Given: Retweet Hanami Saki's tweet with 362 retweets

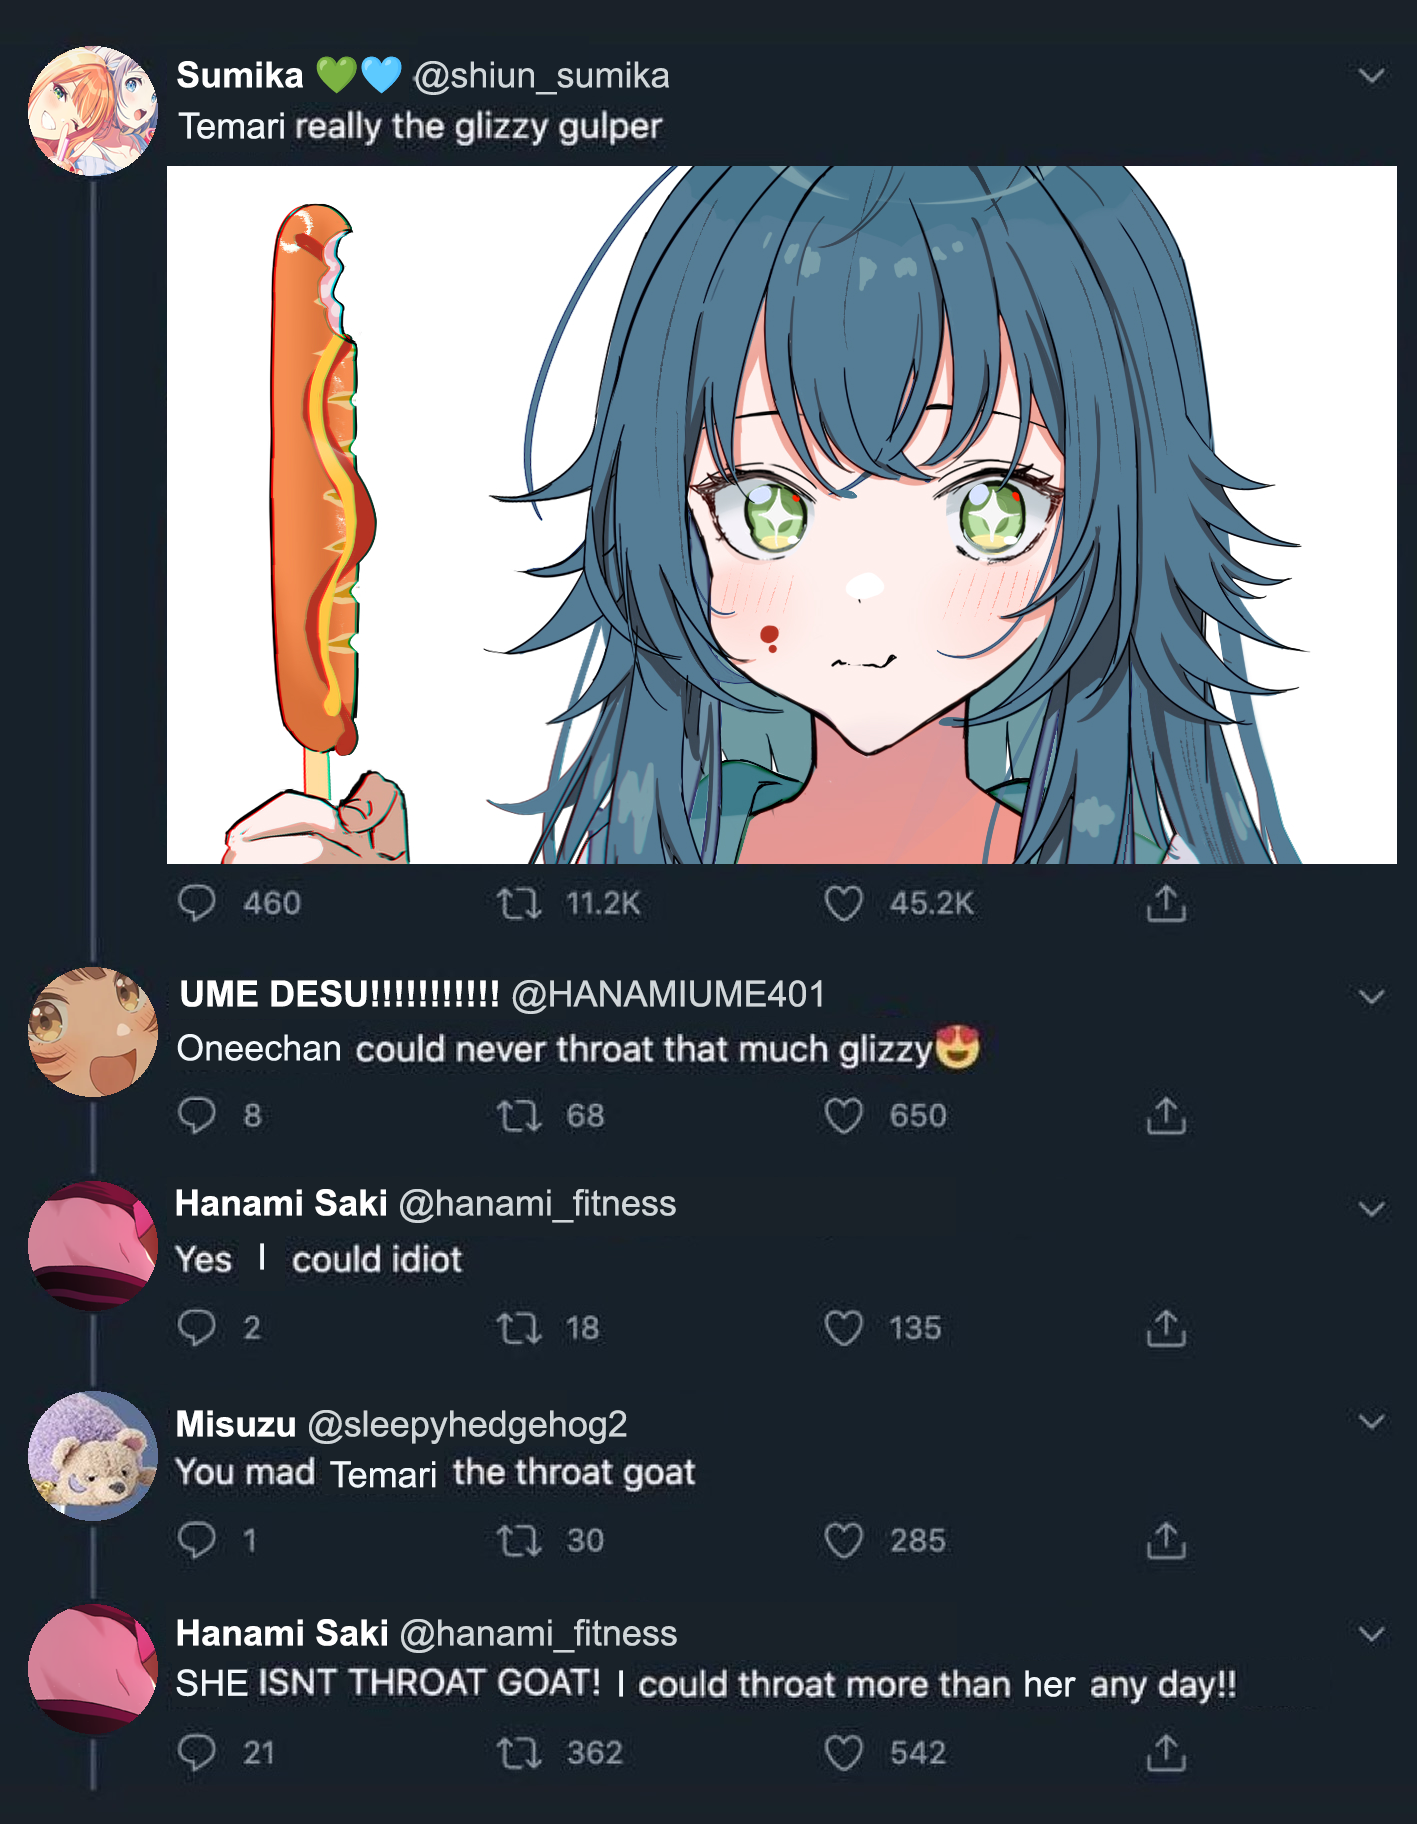Looking at the screenshot, I should (519, 1753).
